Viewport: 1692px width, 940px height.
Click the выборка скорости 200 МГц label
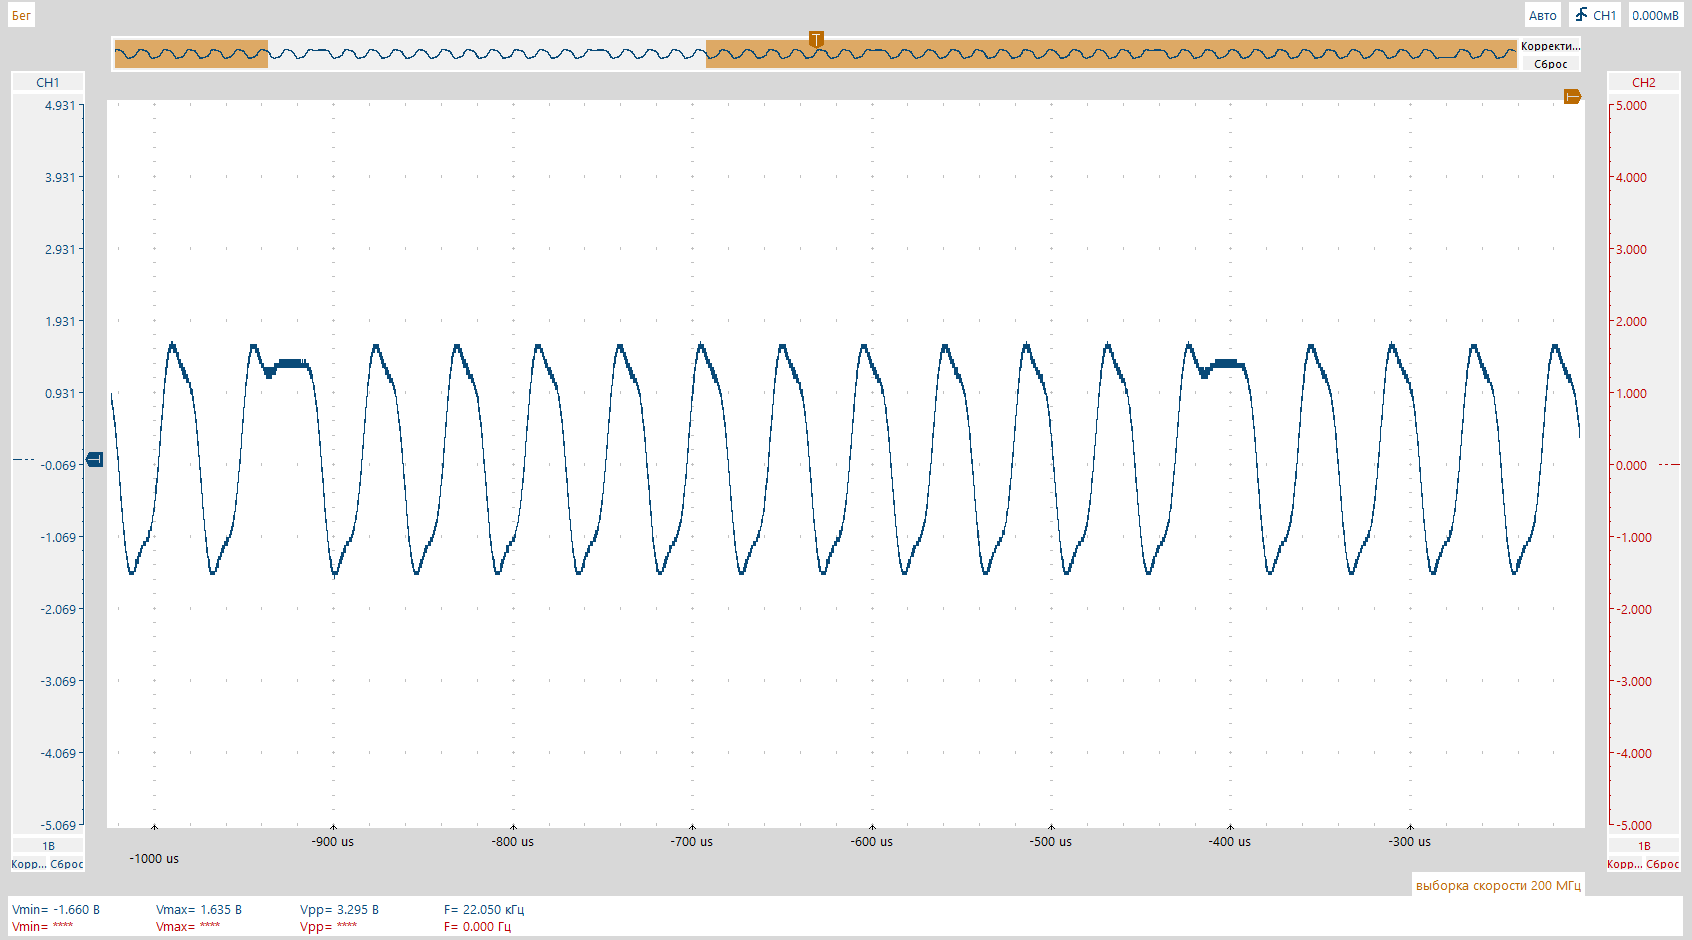(x=1498, y=885)
